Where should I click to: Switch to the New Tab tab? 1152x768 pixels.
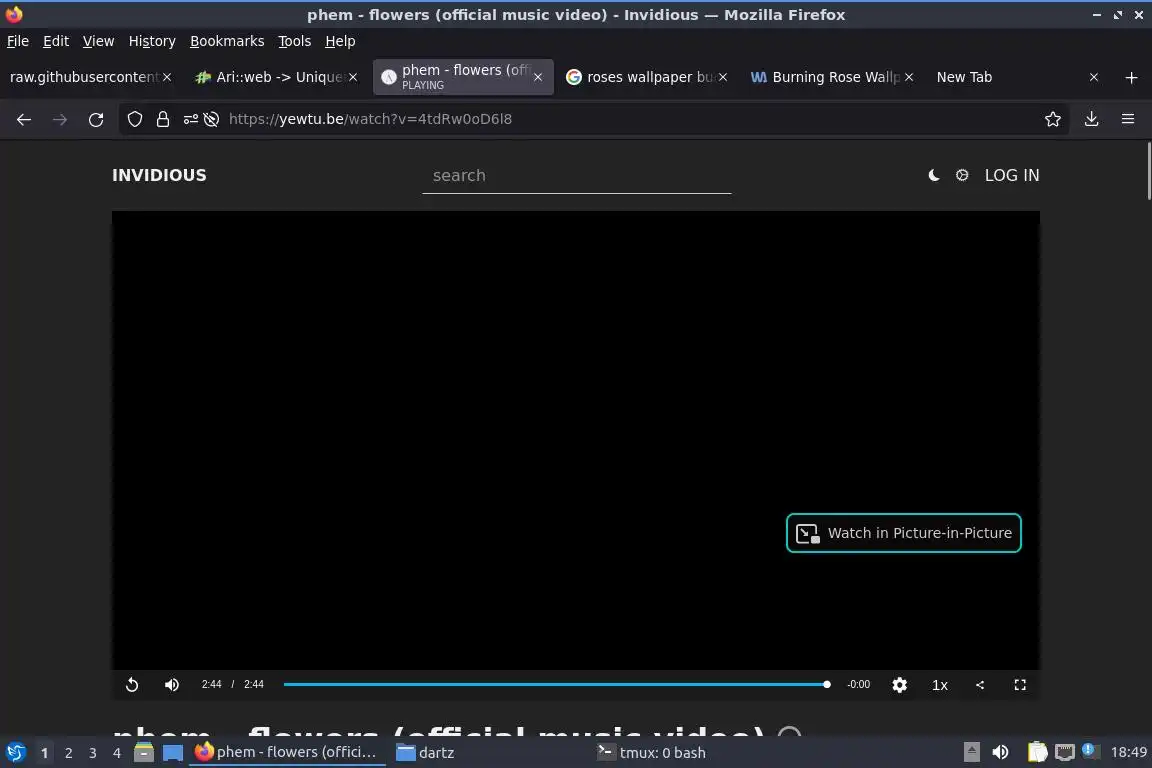tap(964, 77)
